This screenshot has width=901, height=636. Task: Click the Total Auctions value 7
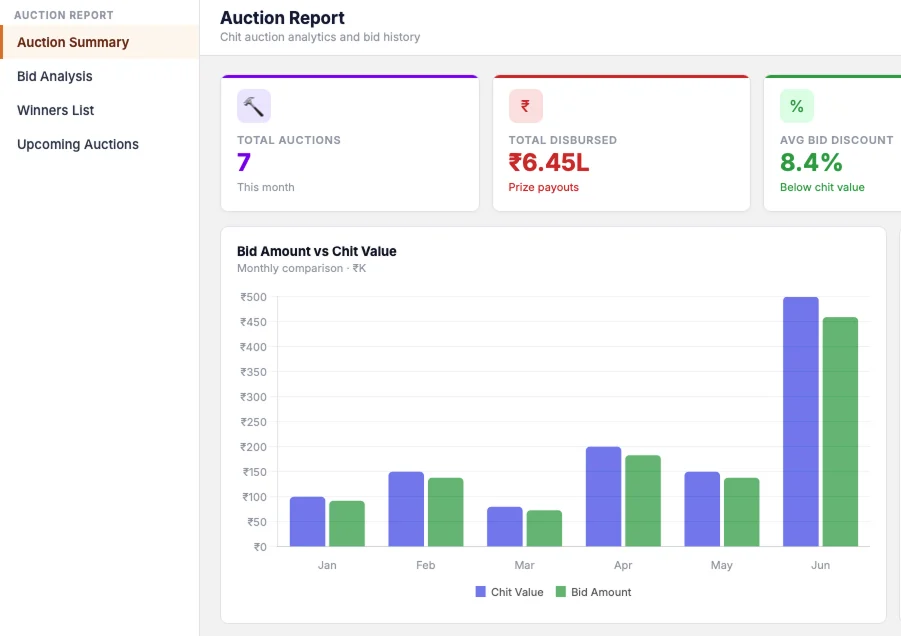[244, 163]
